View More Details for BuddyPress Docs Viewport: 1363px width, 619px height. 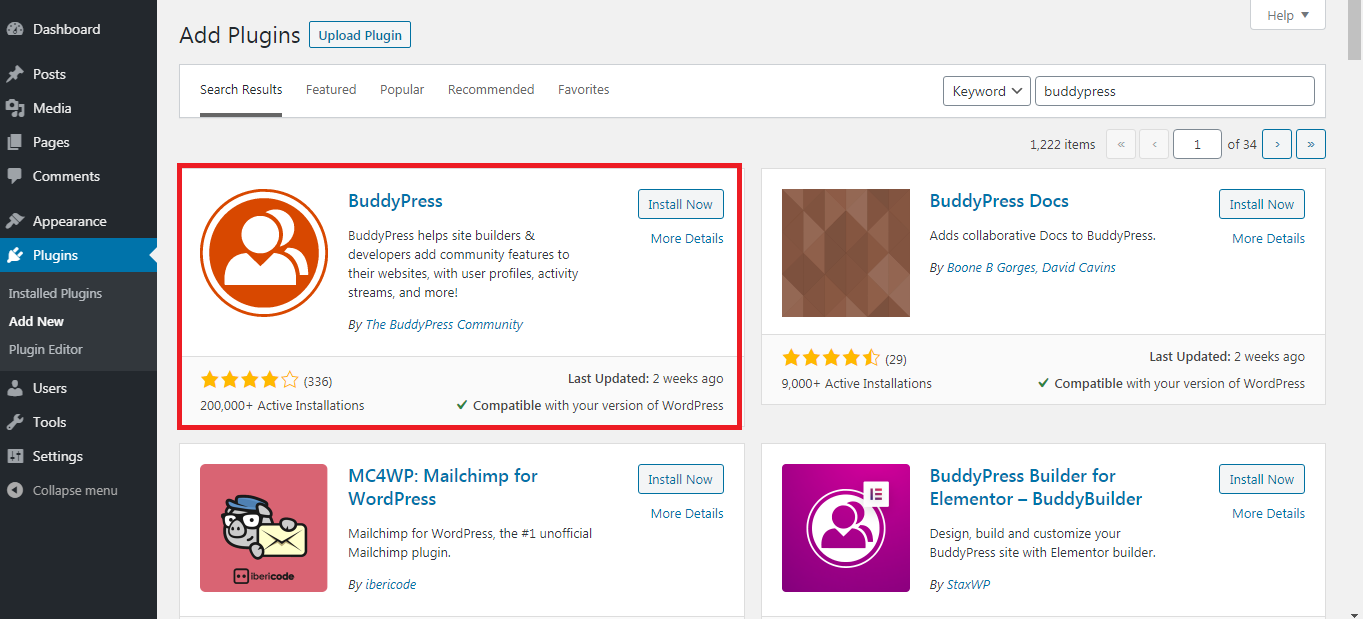(x=1268, y=238)
